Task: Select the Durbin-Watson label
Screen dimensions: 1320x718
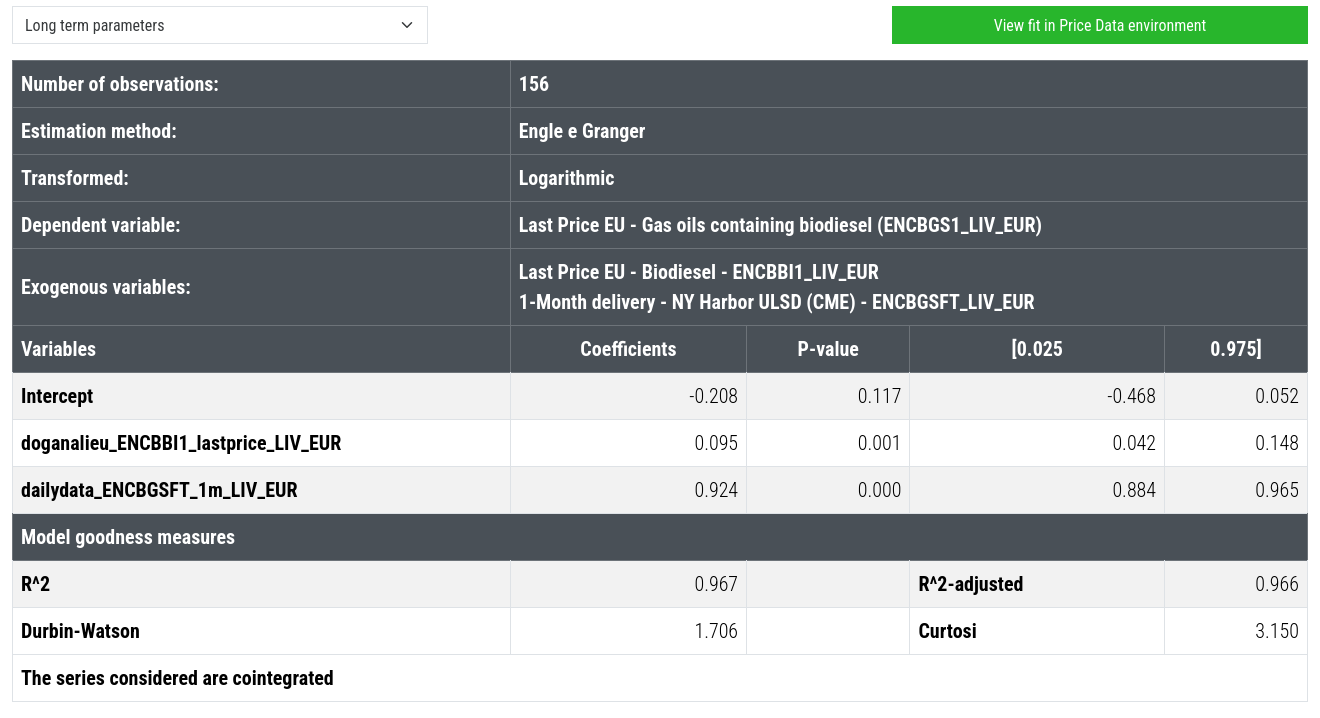Action: tap(80, 631)
